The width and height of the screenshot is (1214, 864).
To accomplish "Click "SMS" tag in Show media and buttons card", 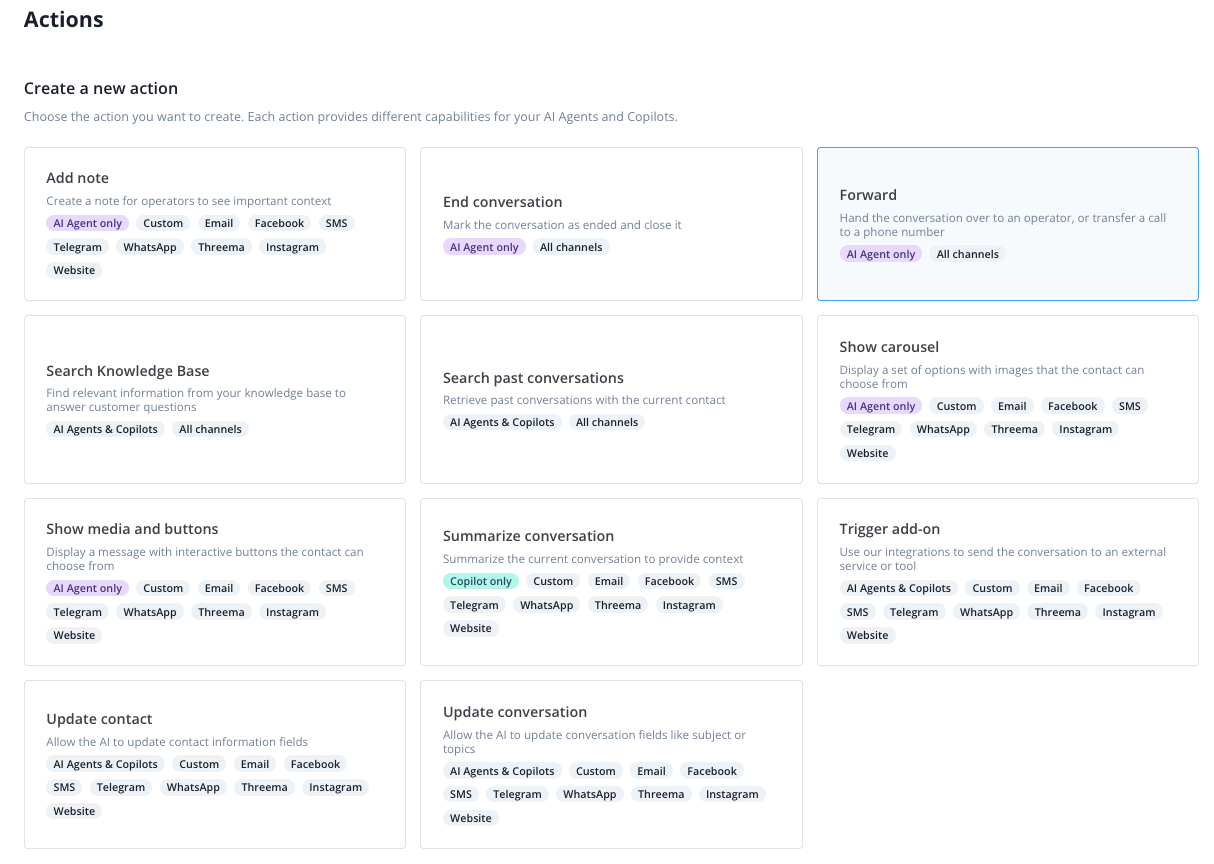I will tap(336, 588).
